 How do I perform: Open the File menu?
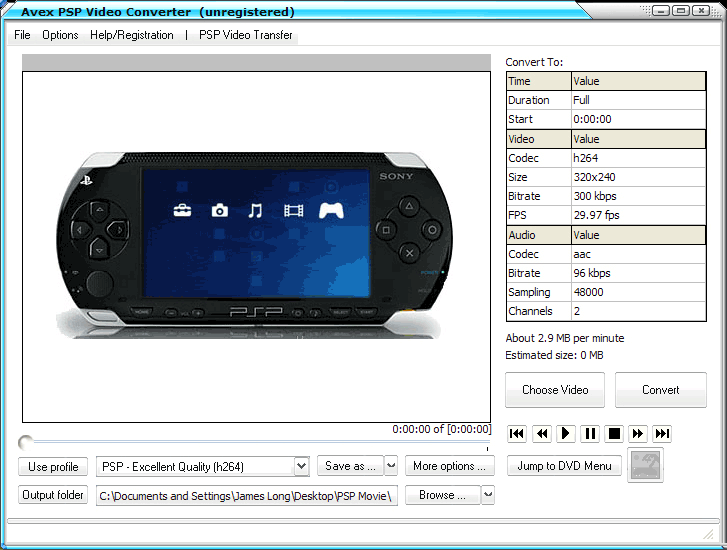point(22,35)
